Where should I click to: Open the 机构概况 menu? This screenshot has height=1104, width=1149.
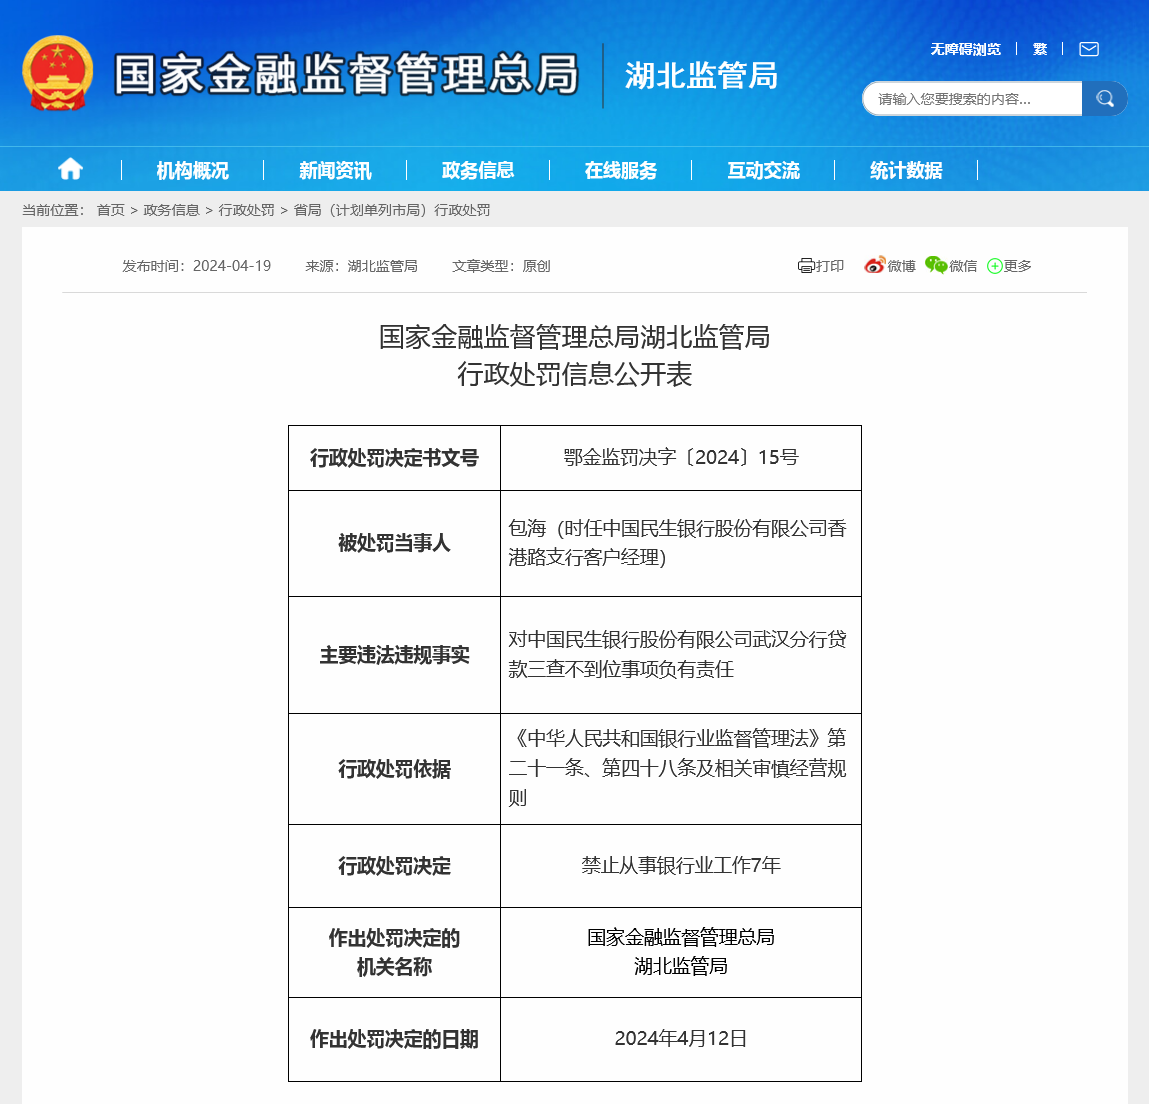192,170
